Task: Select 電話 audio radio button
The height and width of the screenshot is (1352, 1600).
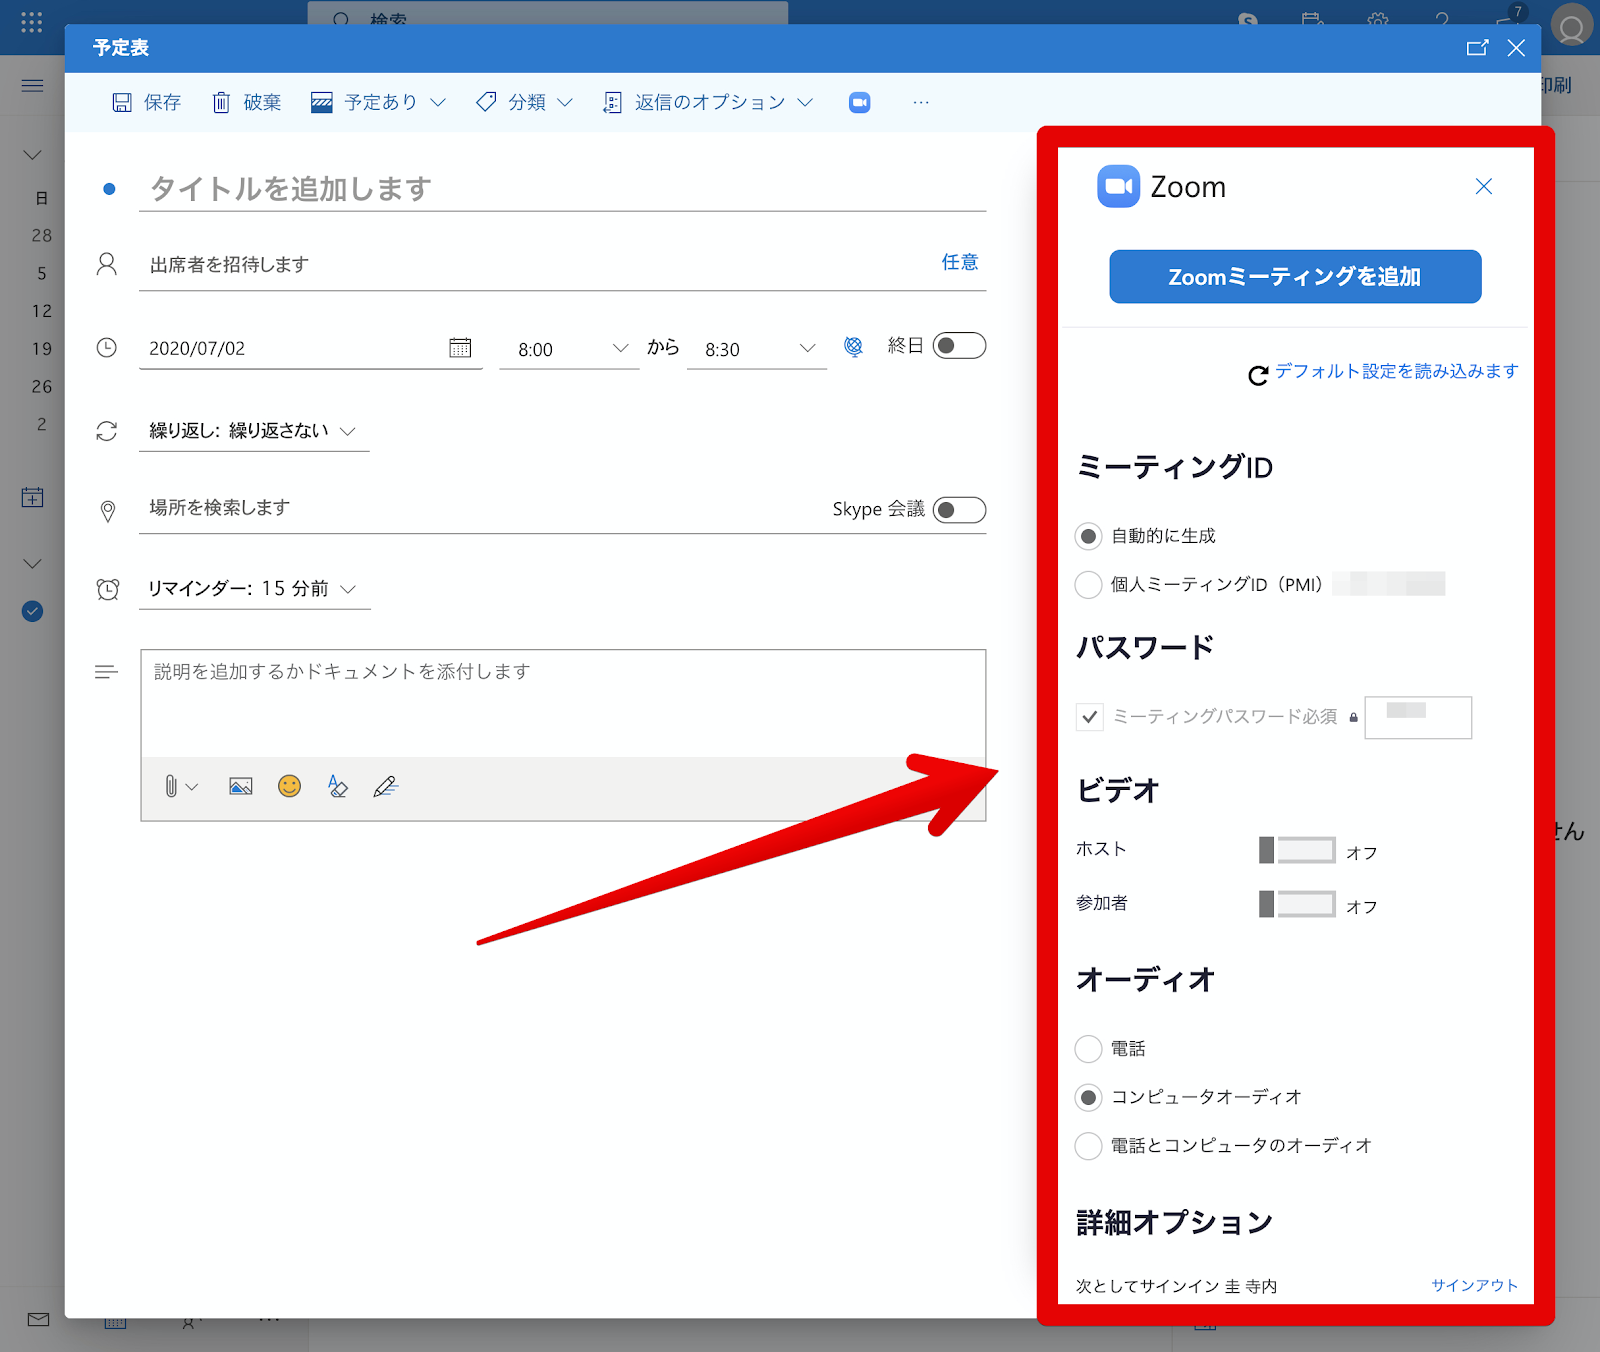Action: (1088, 1049)
